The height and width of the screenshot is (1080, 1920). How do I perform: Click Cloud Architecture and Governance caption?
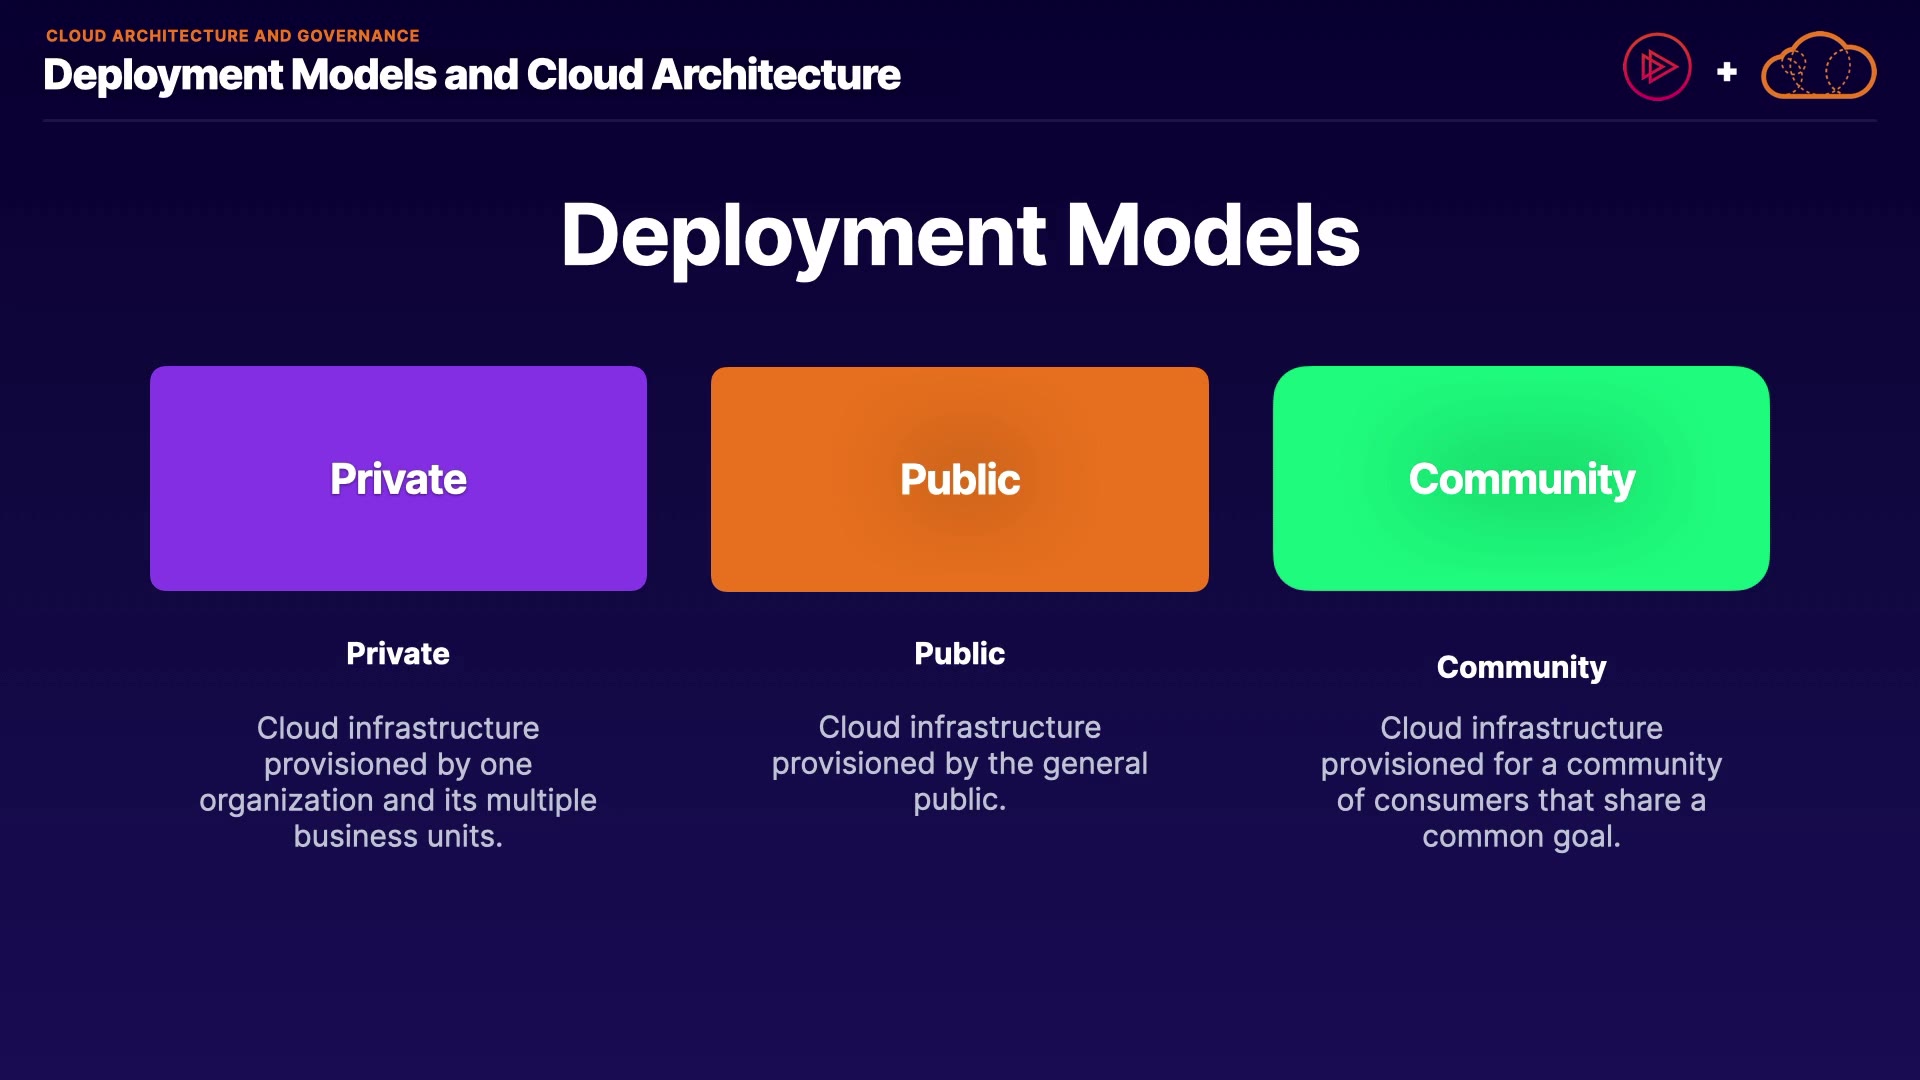[232, 35]
